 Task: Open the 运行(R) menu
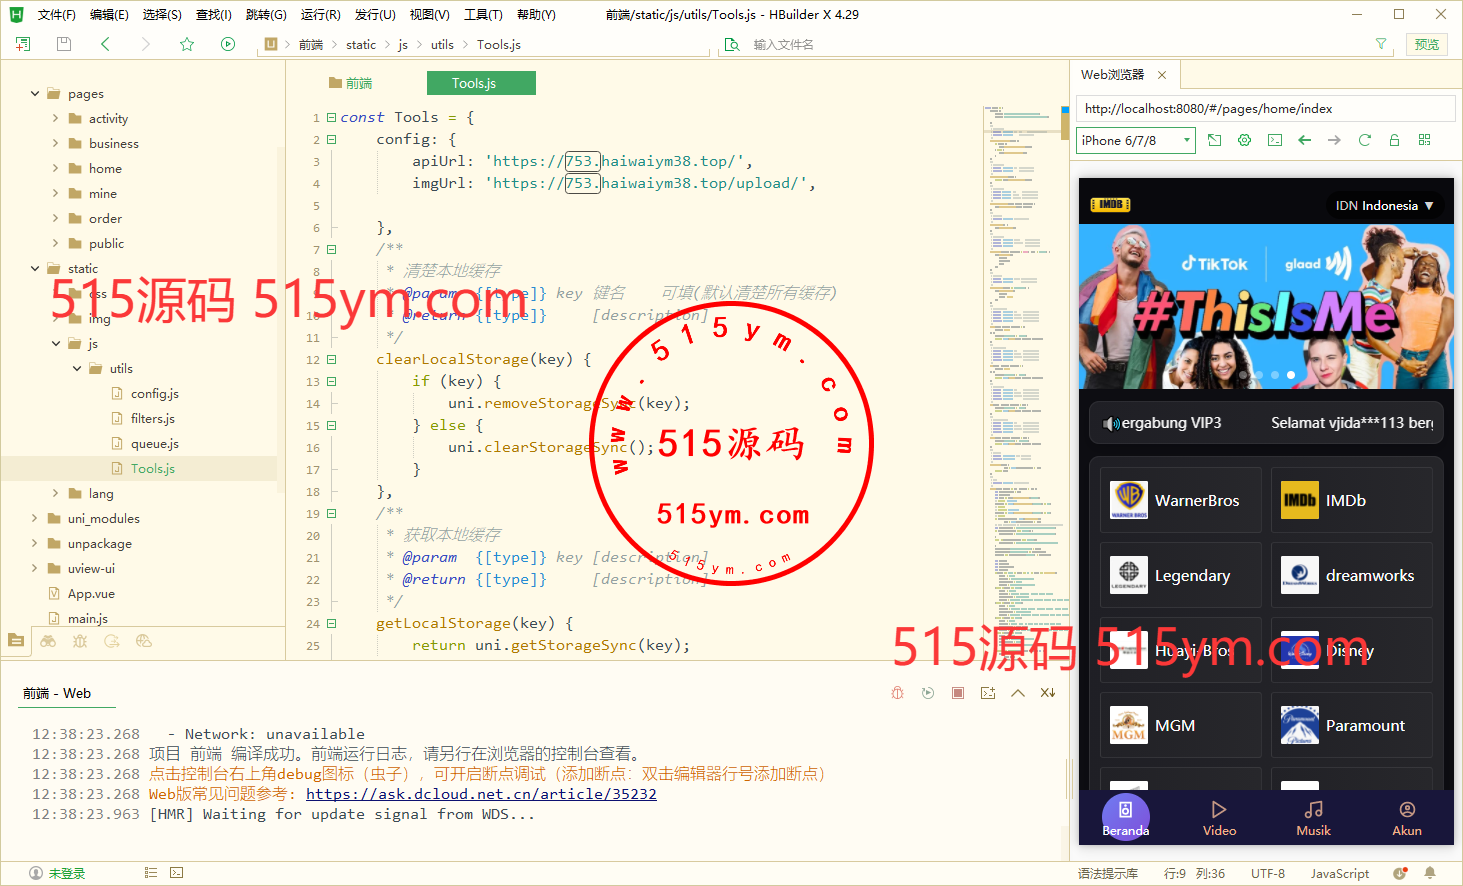pyautogui.click(x=320, y=15)
